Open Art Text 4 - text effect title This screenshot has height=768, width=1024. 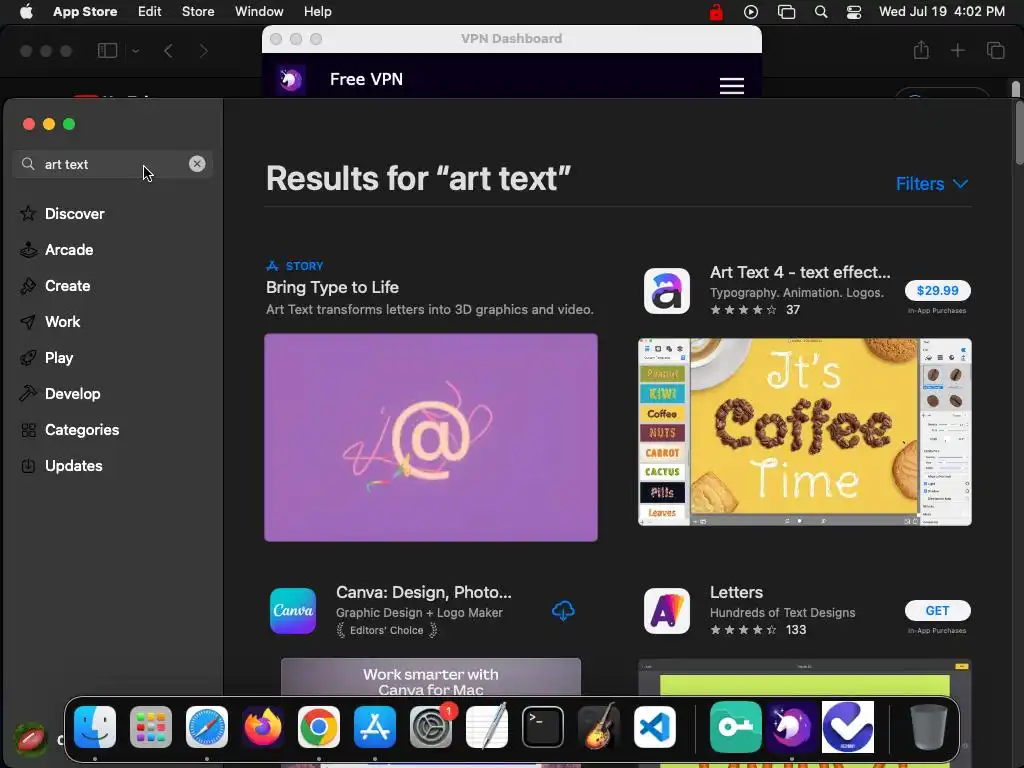tap(800, 272)
